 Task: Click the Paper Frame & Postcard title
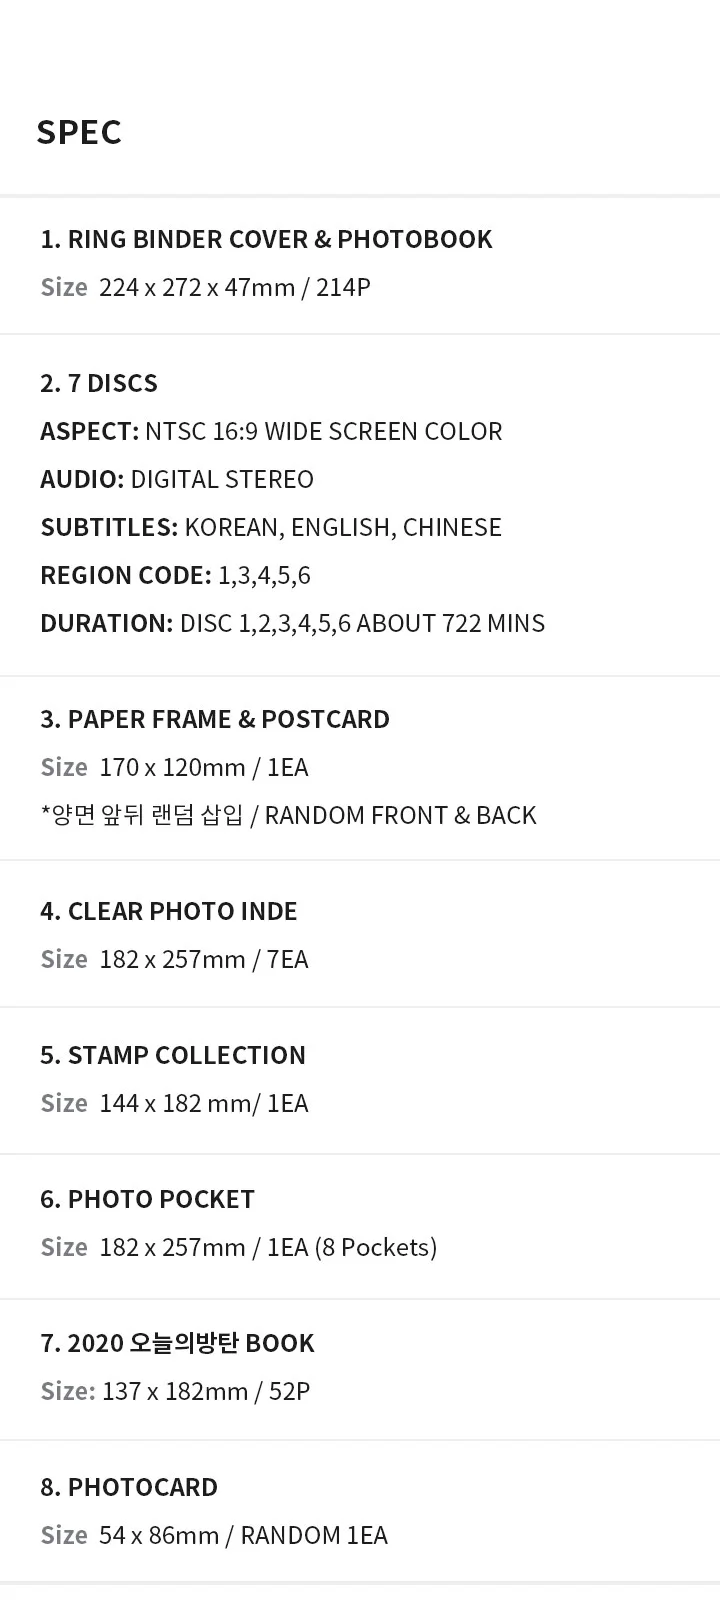click(x=215, y=719)
